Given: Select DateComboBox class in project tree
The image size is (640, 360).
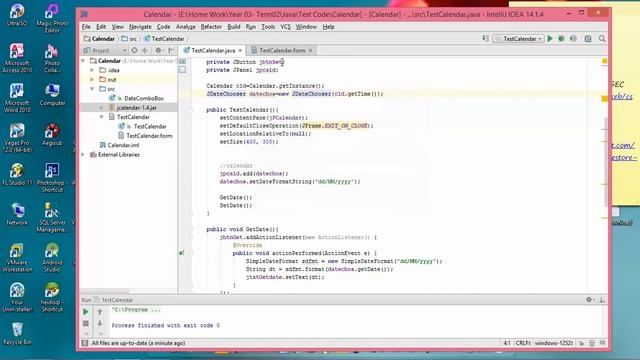Looking at the screenshot, I should pyautogui.click(x=140, y=98).
